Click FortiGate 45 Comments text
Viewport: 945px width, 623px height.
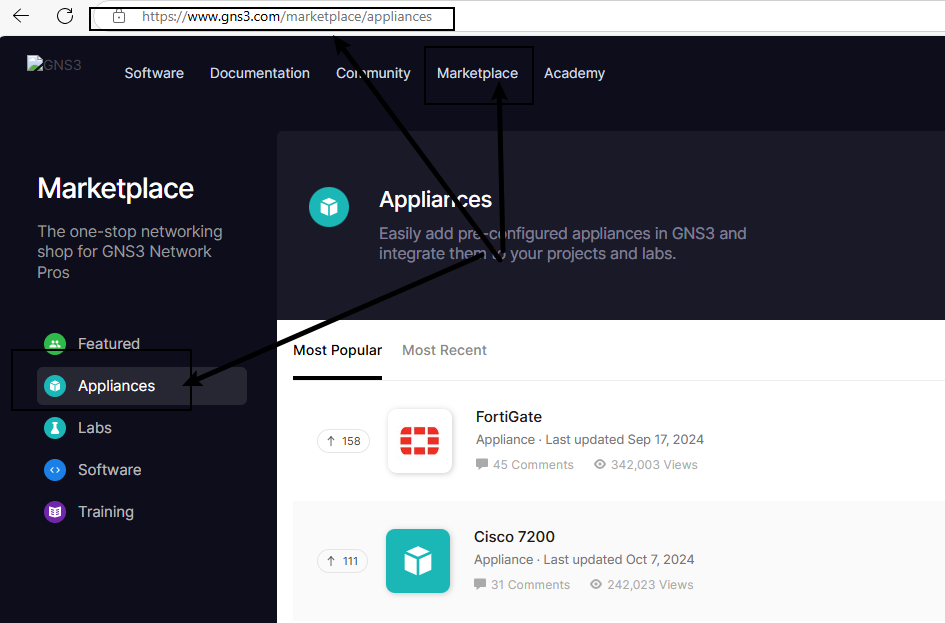pyautogui.click(x=533, y=465)
